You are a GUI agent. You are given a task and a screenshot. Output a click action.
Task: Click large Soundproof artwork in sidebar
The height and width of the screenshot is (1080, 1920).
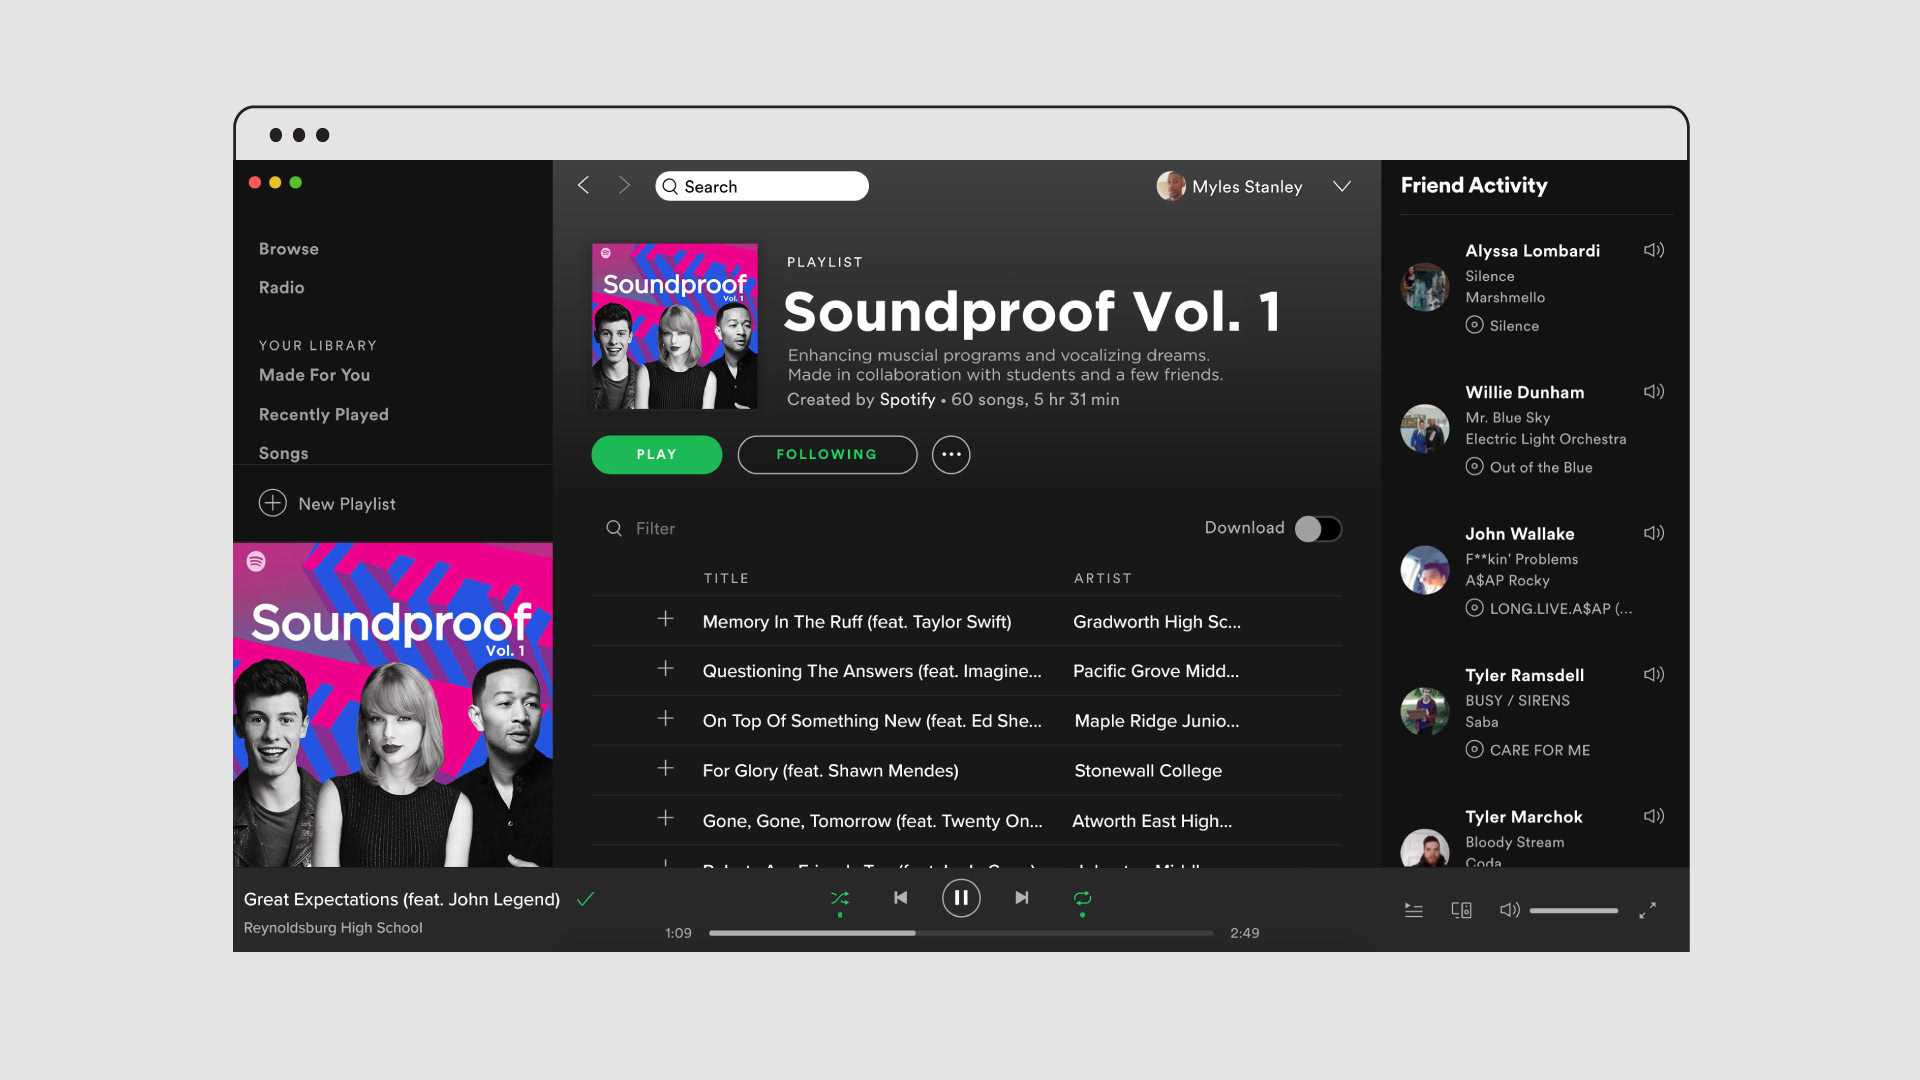tap(393, 705)
